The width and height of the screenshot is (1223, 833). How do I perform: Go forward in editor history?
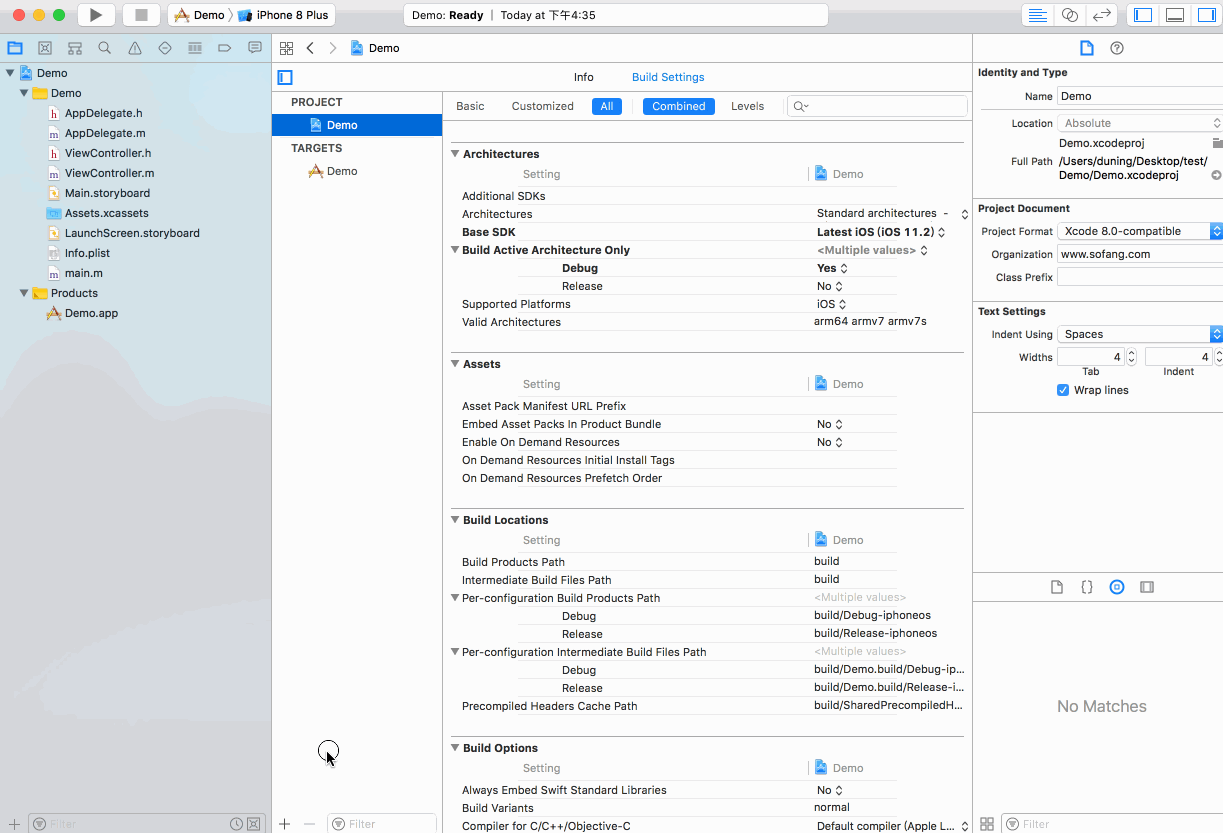(x=333, y=48)
